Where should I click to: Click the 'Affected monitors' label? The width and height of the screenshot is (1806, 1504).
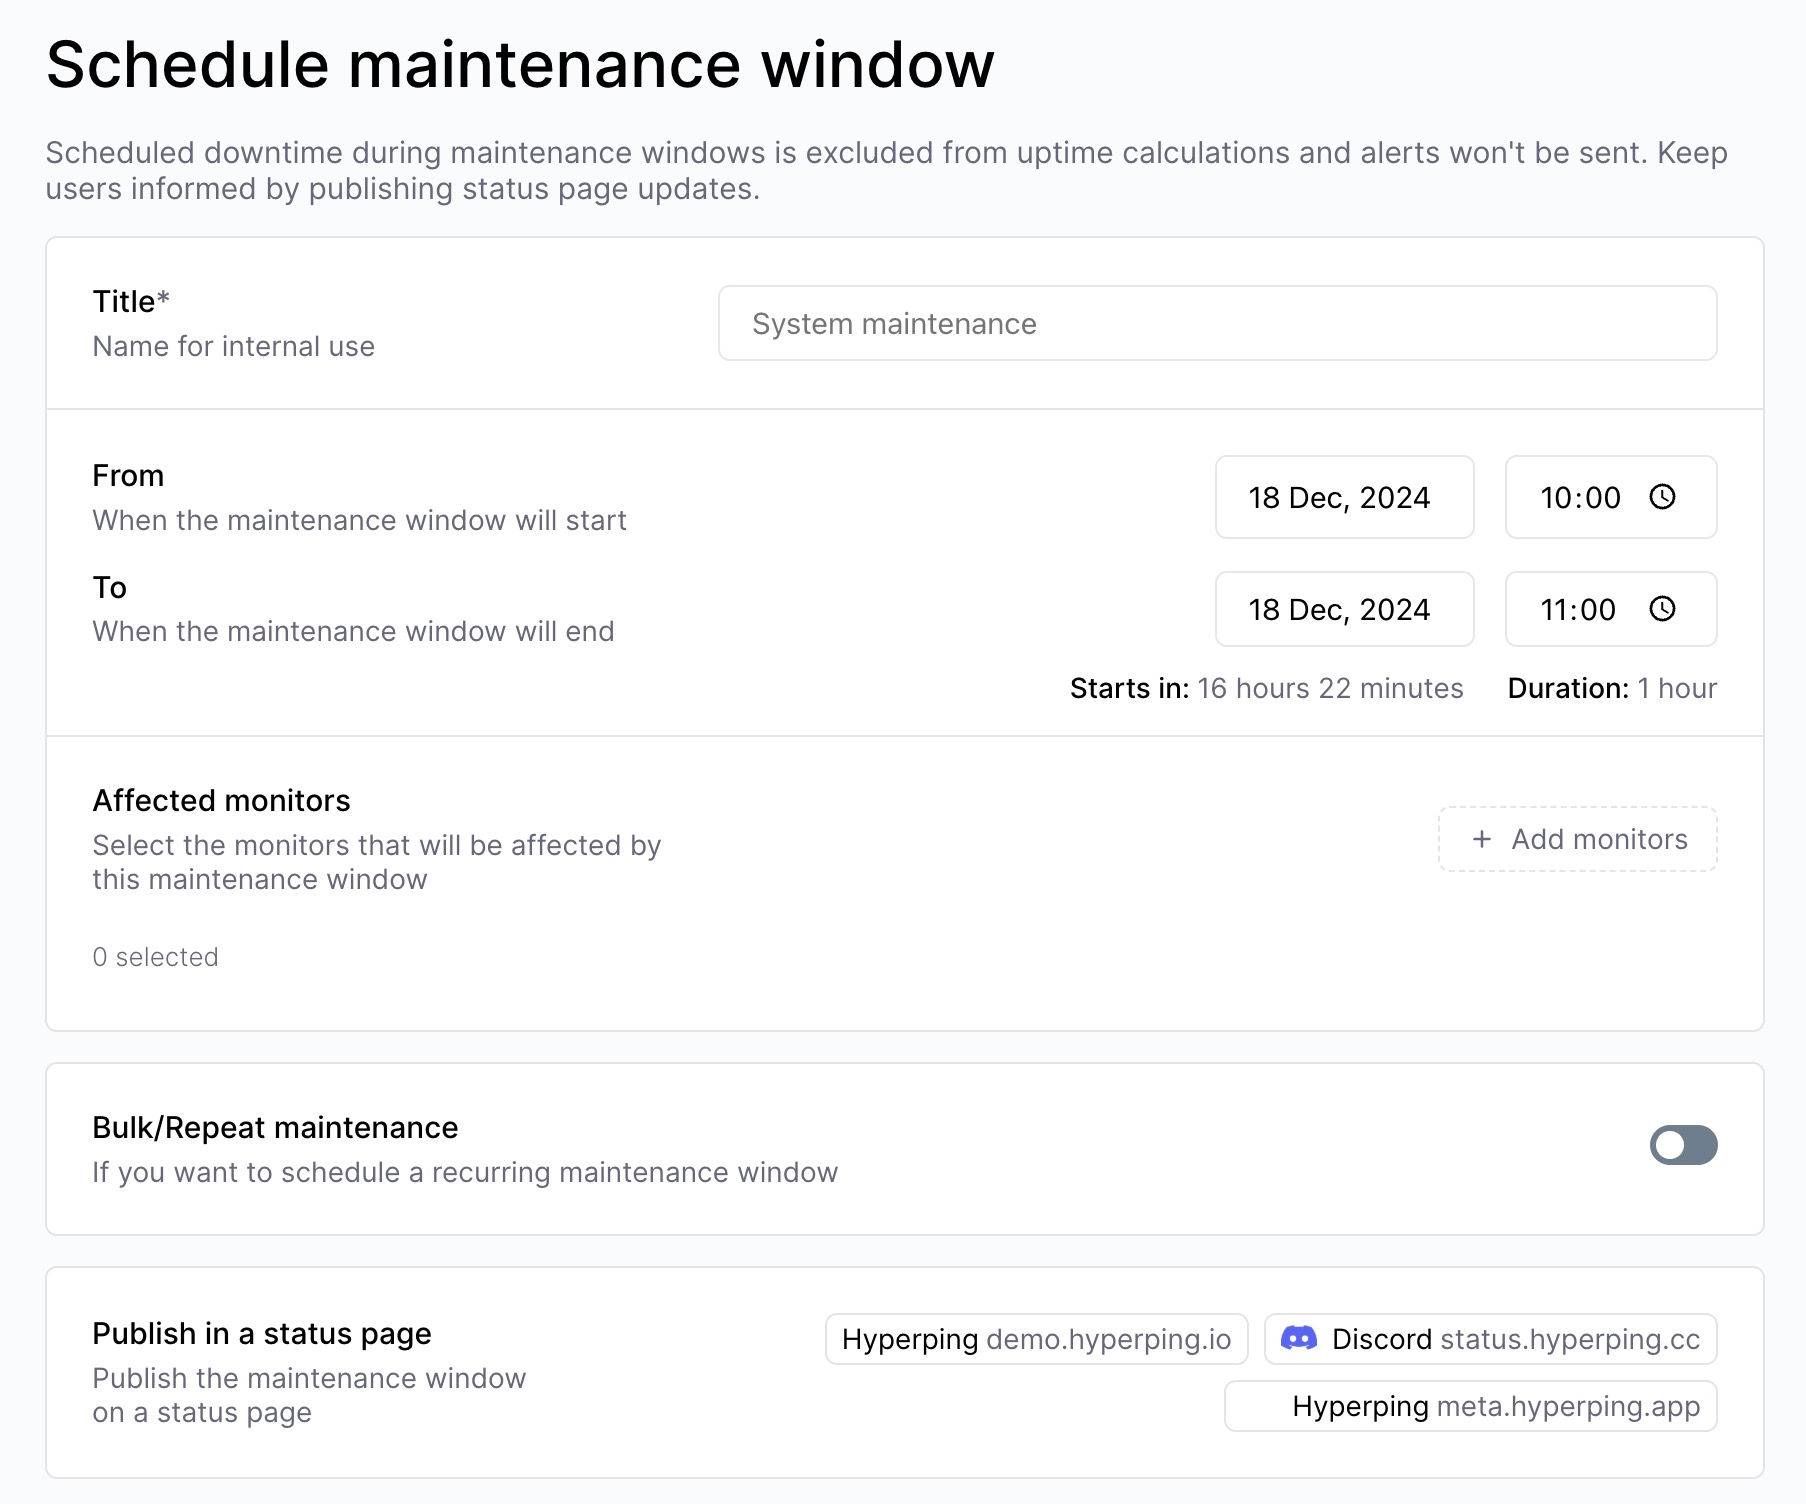pyautogui.click(x=221, y=800)
